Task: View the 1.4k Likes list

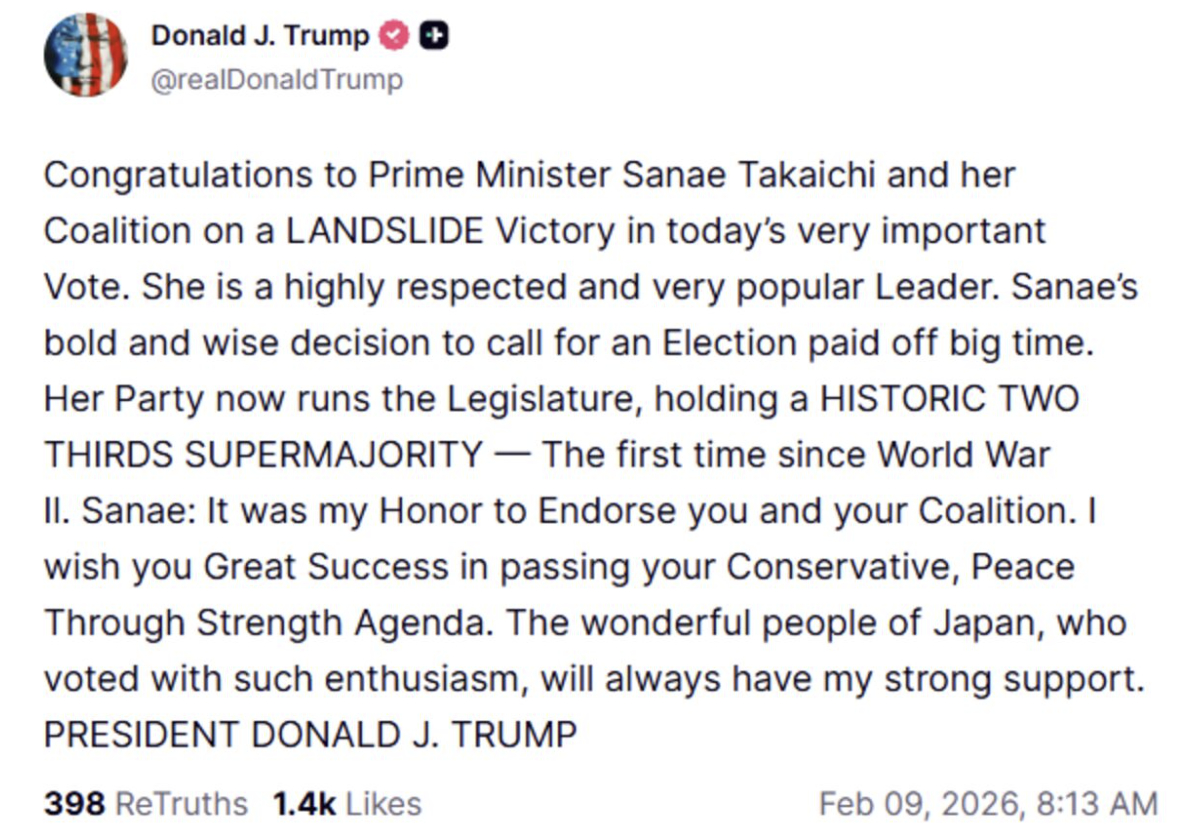Action: point(347,803)
